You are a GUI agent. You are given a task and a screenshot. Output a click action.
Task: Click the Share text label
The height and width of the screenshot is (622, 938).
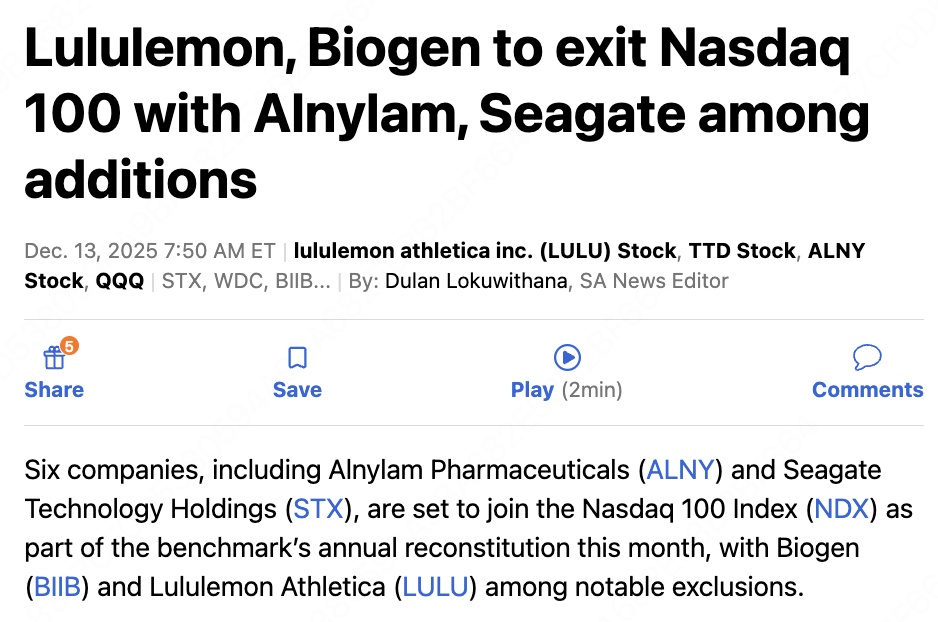click(x=54, y=390)
